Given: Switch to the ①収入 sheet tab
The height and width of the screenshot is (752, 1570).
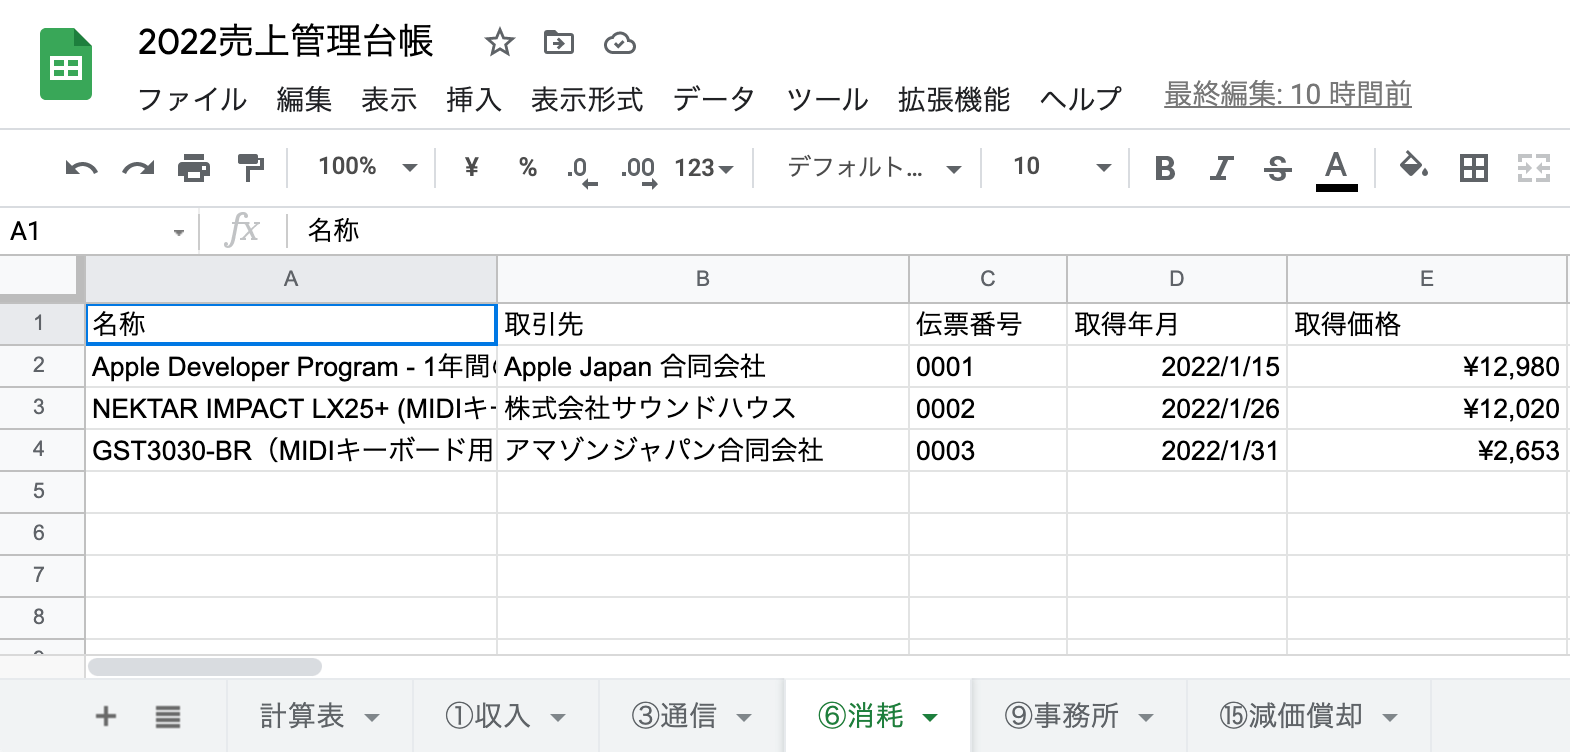Looking at the screenshot, I should 503,716.
